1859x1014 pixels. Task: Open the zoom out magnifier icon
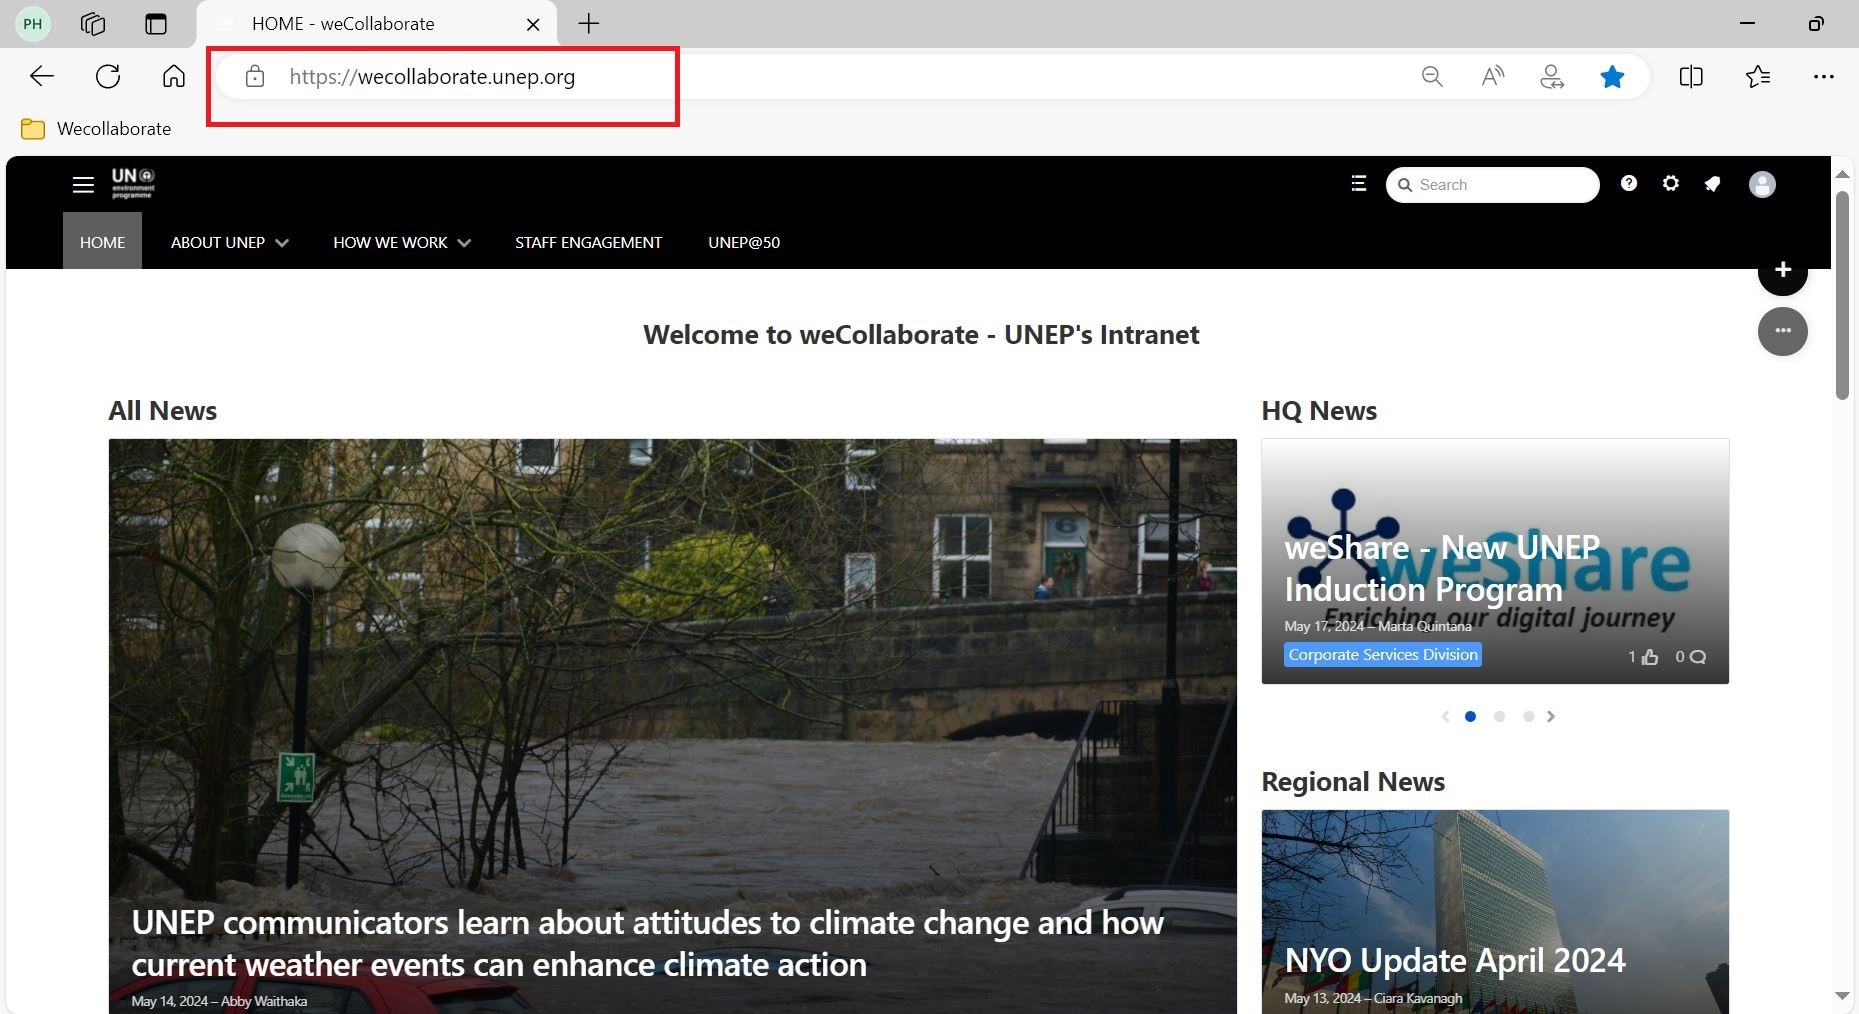(x=1432, y=76)
